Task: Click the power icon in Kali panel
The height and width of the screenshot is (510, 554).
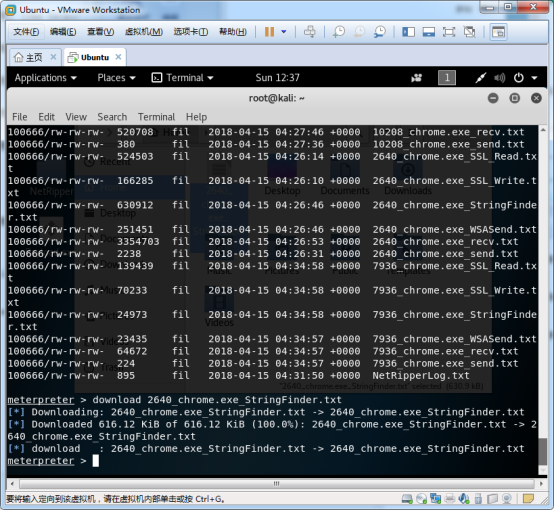Action: 518,78
